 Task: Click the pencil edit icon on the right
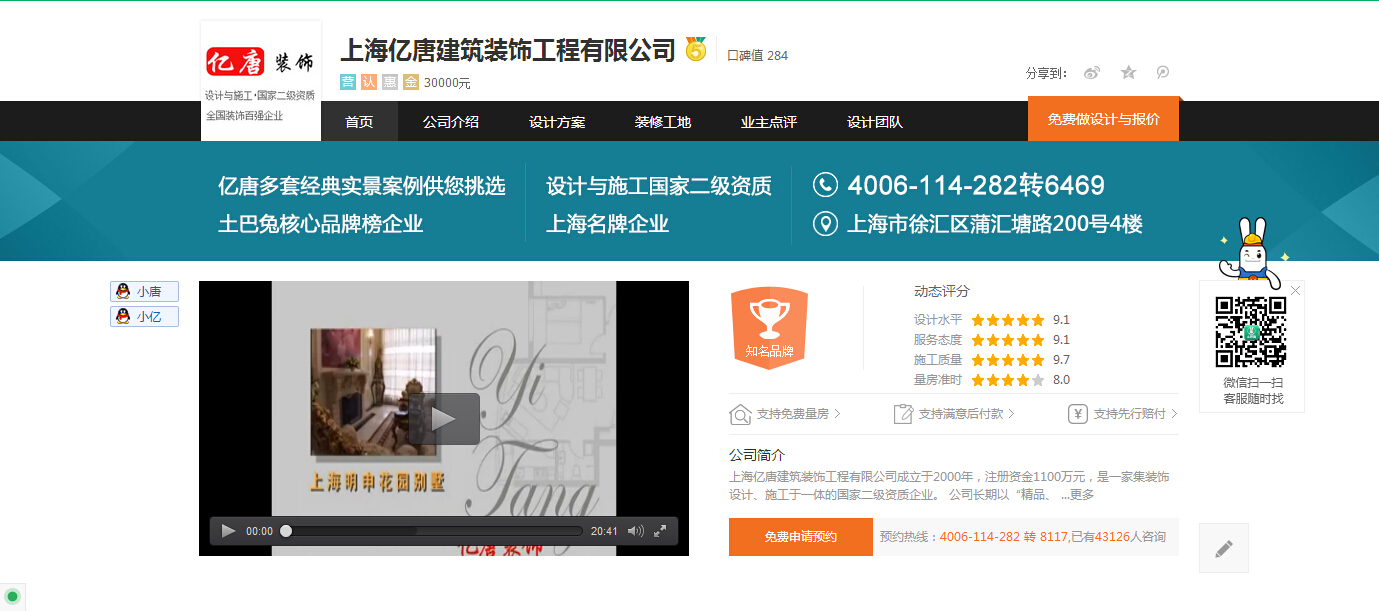[1223, 548]
